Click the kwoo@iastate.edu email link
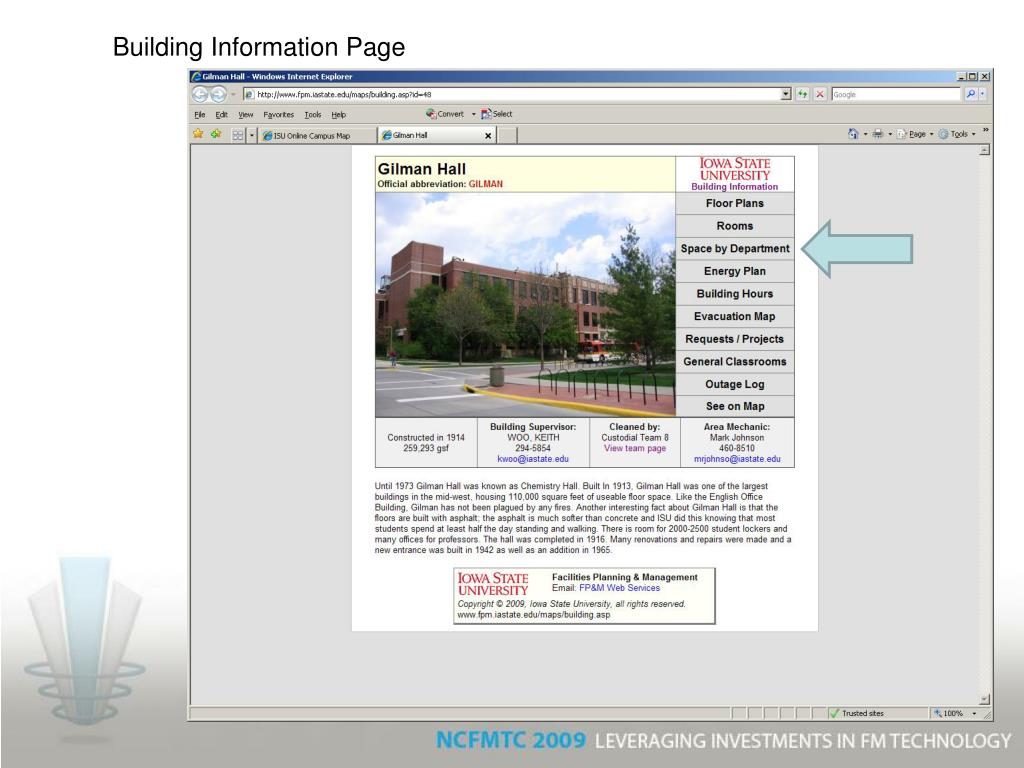Screen dimensions: 1024x768 [x=533, y=459]
